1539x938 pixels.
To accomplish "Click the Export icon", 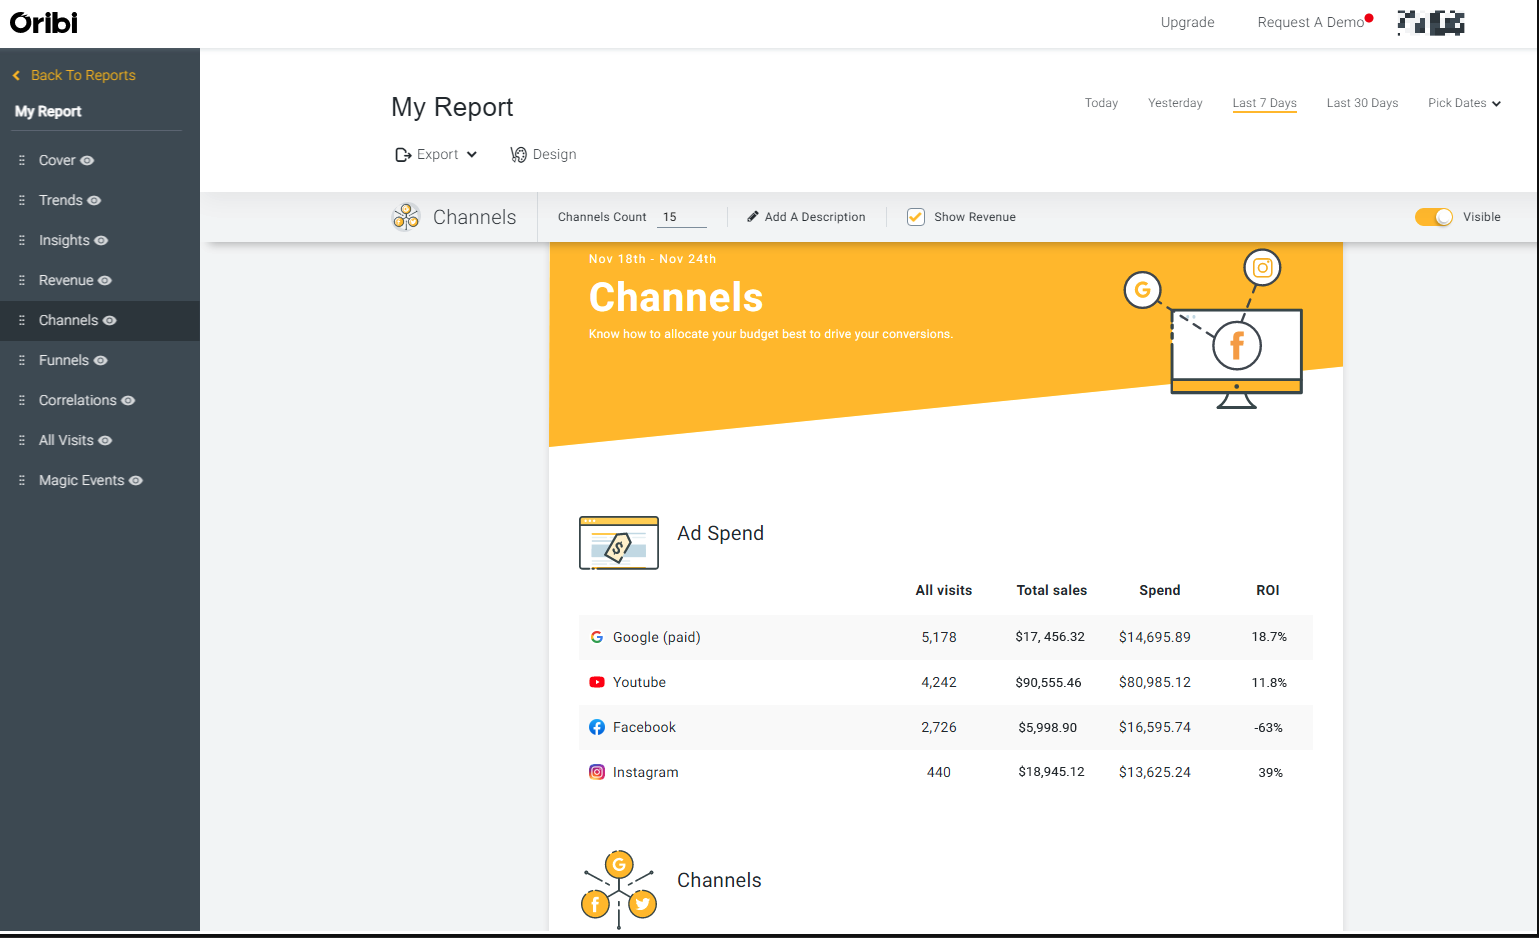I will click(x=403, y=155).
